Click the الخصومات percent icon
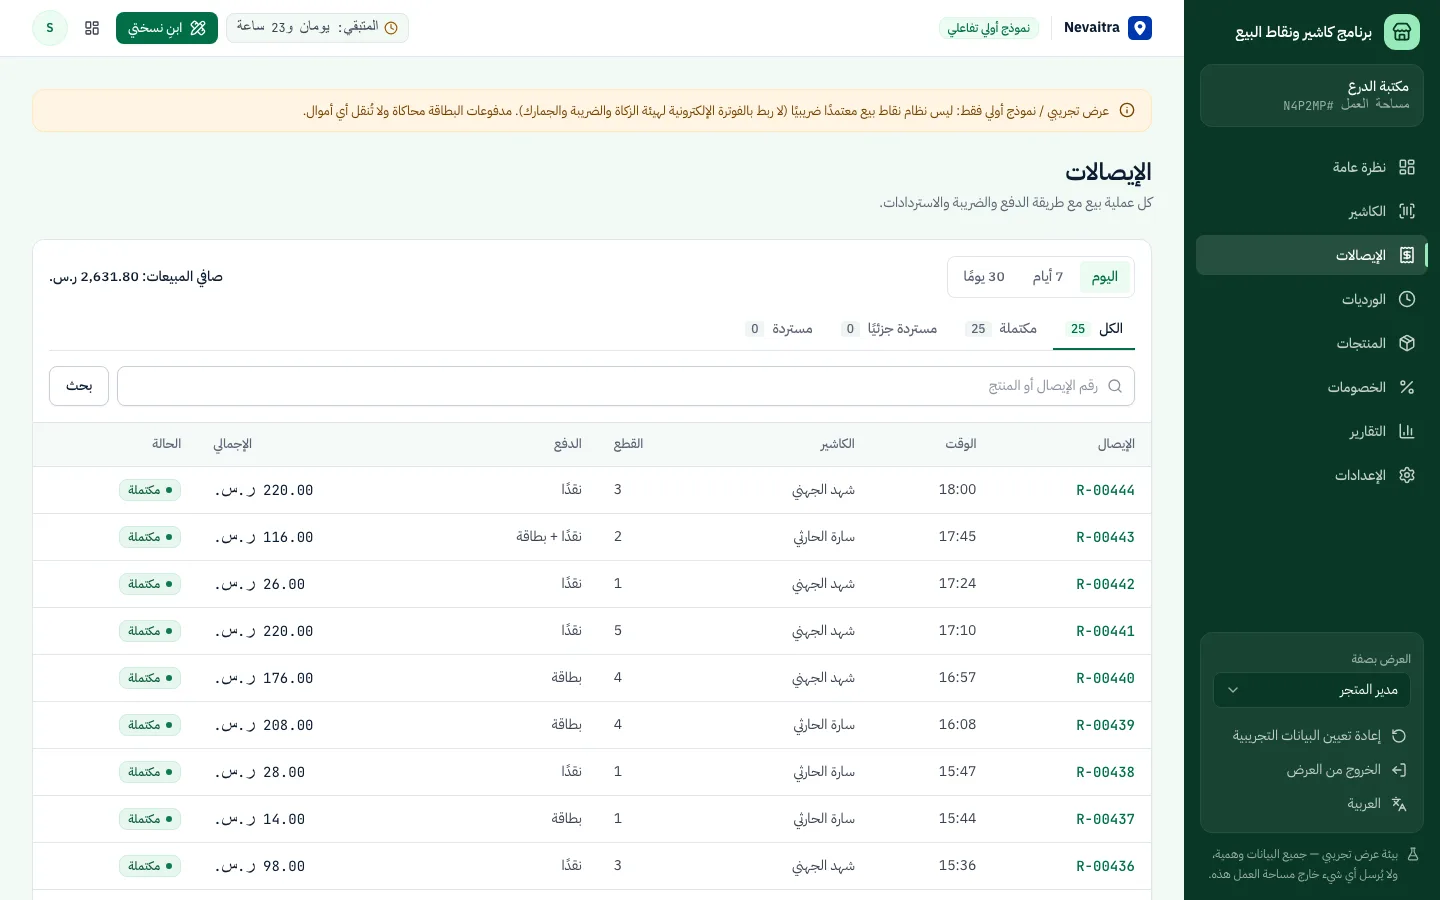This screenshot has width=1440, height=900. tap(1407, 387)
